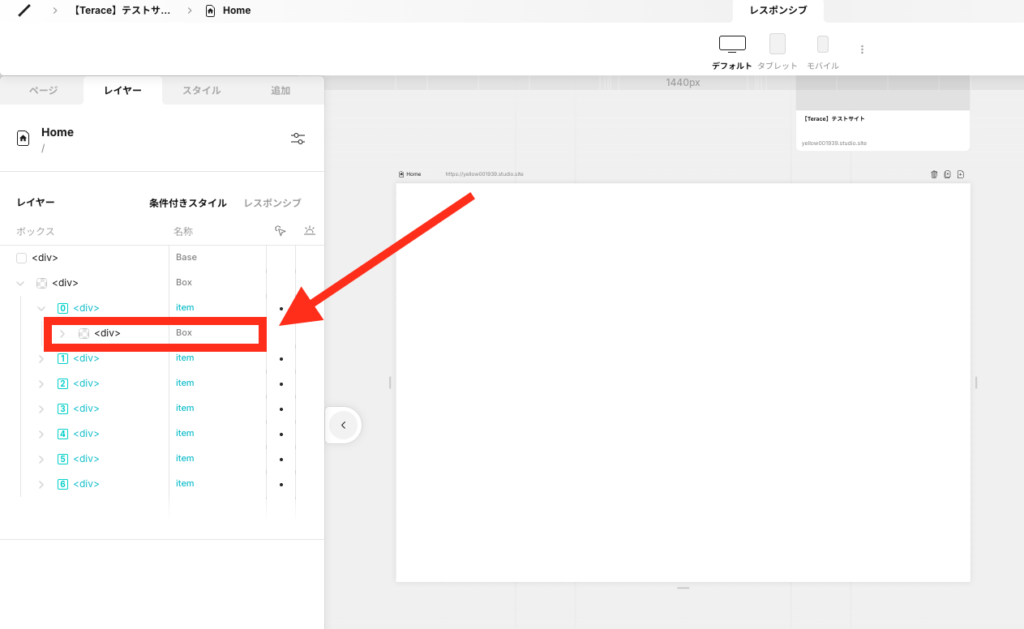1024x629 pixels.
Task: Click the pen logo icon at top left
Action: pyautogui.click(x=25, y=10)
